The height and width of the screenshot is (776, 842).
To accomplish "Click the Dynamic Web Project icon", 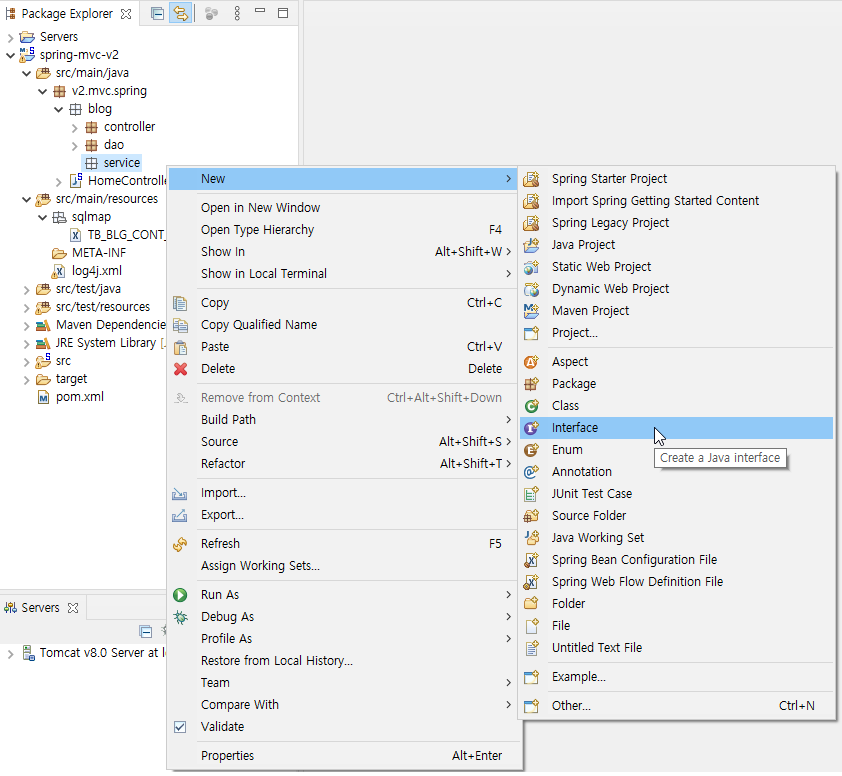I will [531, 289].
